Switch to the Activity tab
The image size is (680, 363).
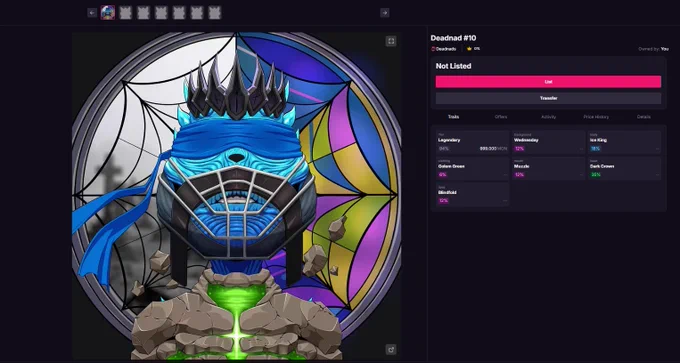coord(549,117)
